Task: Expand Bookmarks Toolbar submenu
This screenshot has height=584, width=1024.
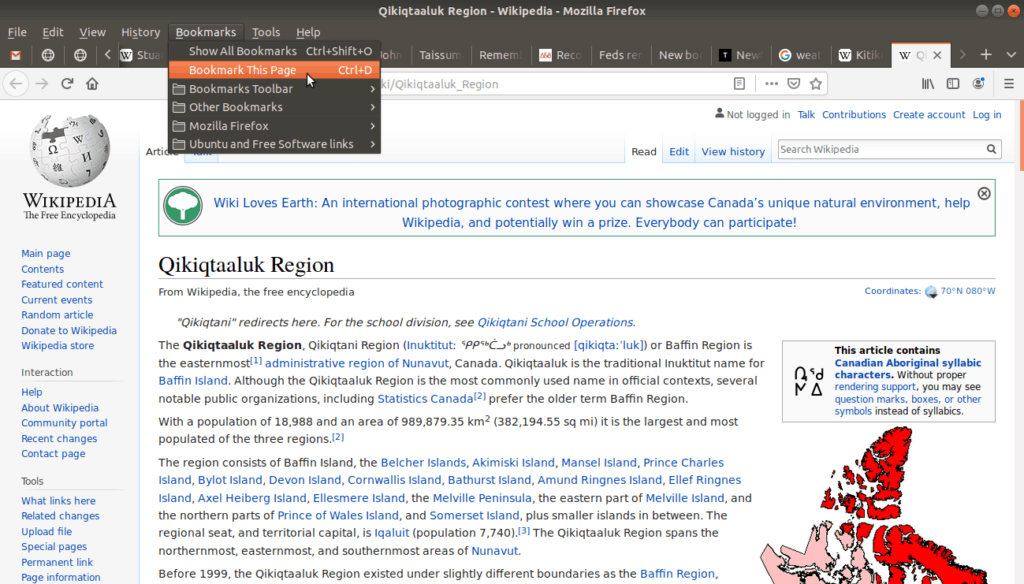Action: (275, 88)
